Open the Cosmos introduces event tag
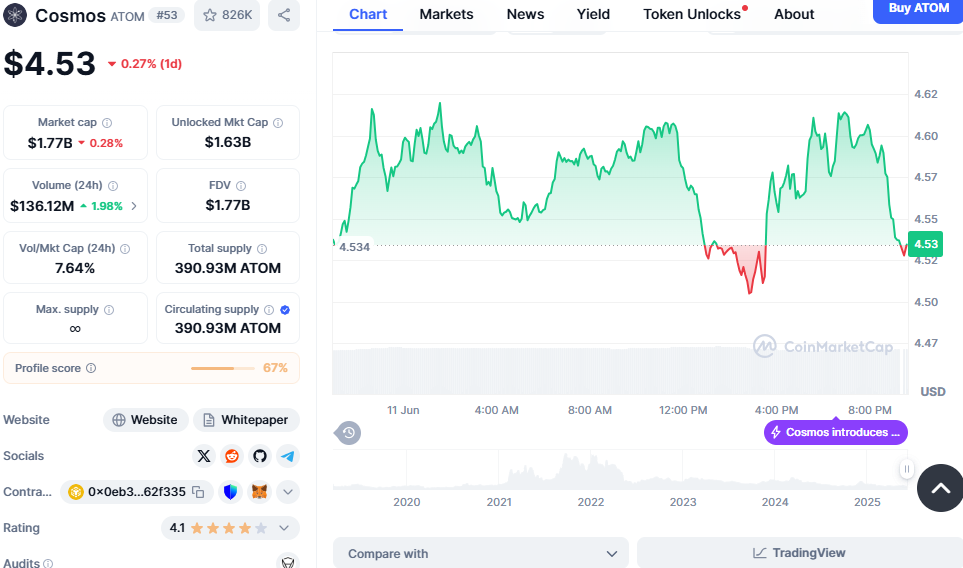 (836, 432)
